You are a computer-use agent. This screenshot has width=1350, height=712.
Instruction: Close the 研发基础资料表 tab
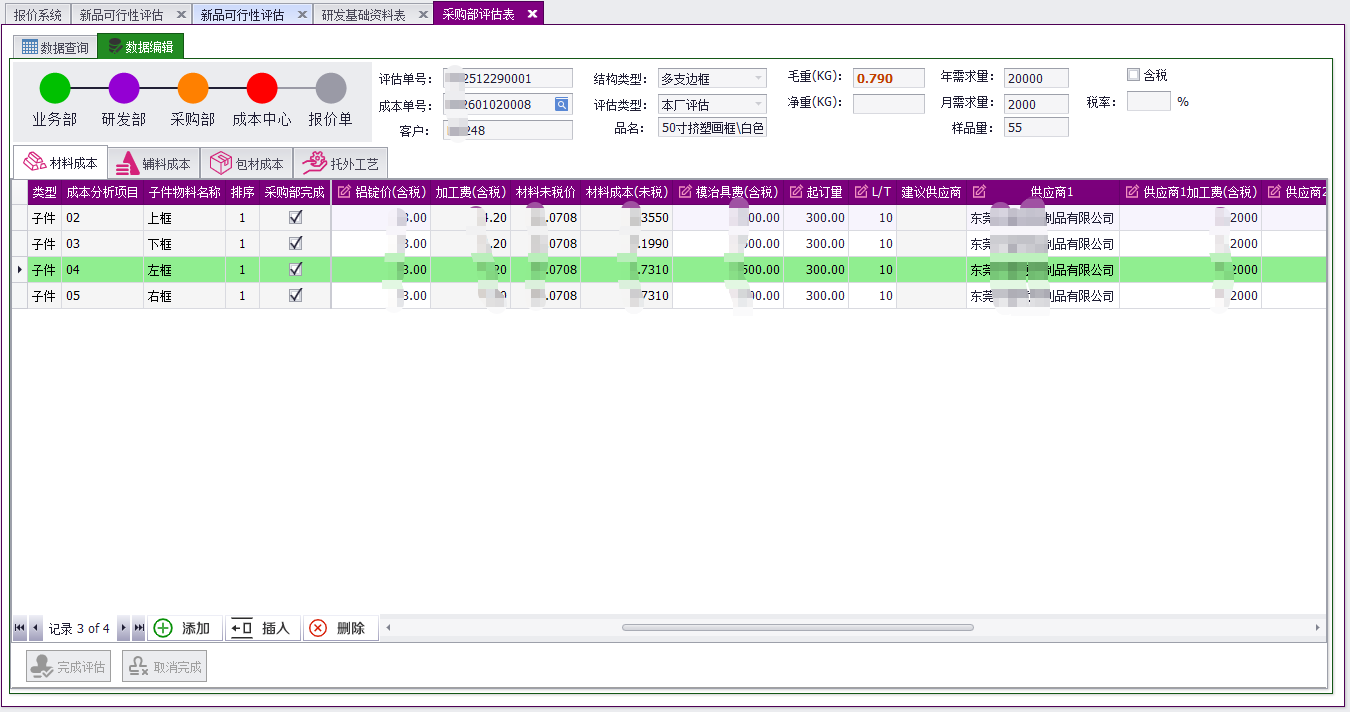pyautogui.click(x=423, y=15)
